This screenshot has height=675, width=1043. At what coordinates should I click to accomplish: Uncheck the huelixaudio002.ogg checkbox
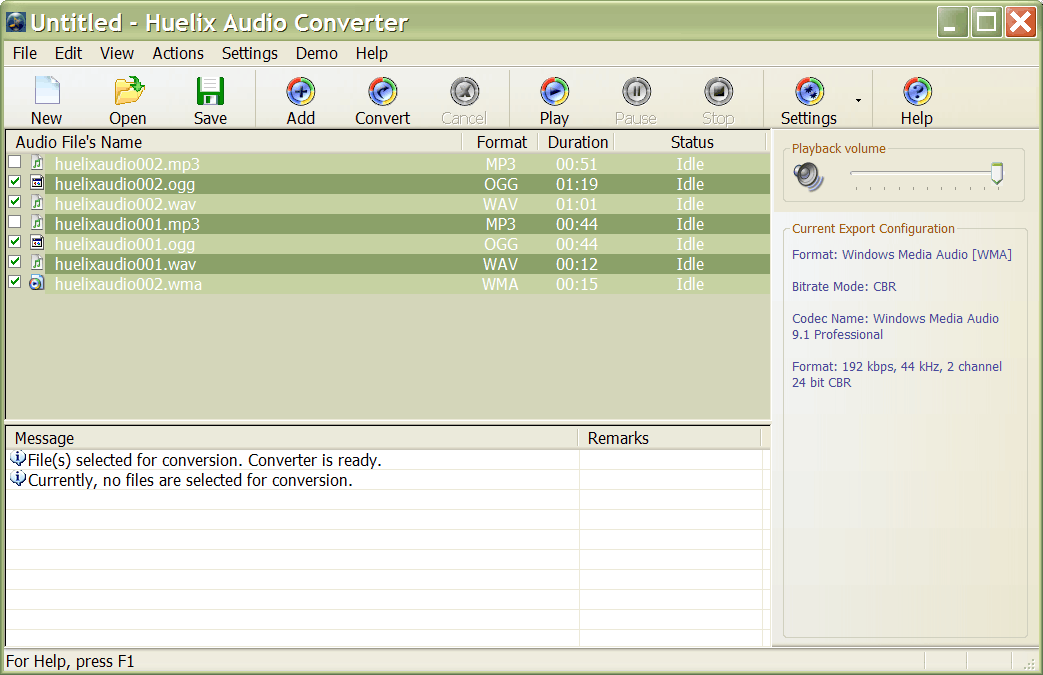[x=14, y=182]
